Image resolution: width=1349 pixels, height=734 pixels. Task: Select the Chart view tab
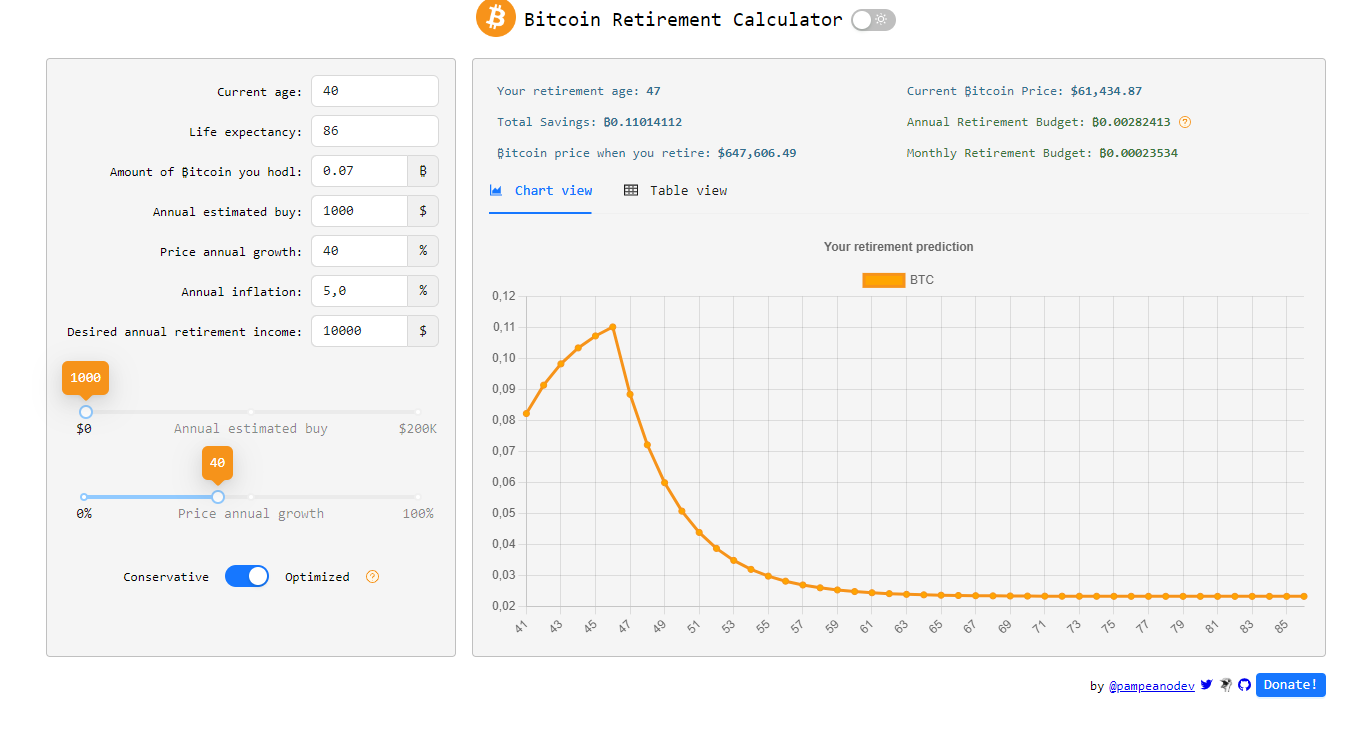[x=541, y=191]
